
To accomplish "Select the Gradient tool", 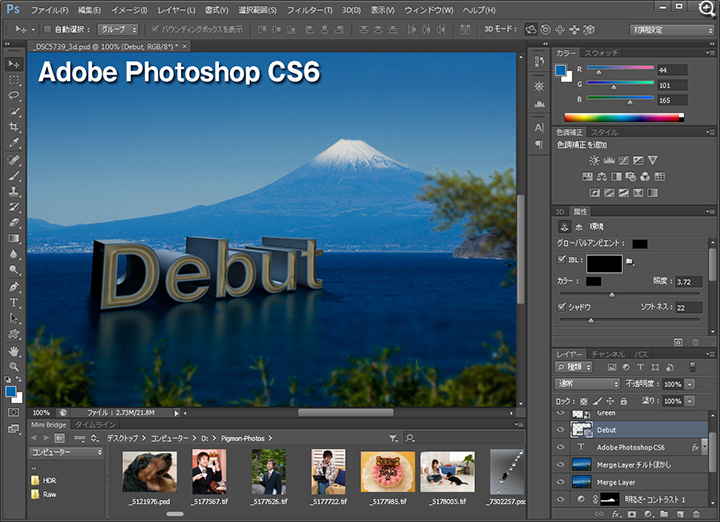I will (x=14, y=238).
